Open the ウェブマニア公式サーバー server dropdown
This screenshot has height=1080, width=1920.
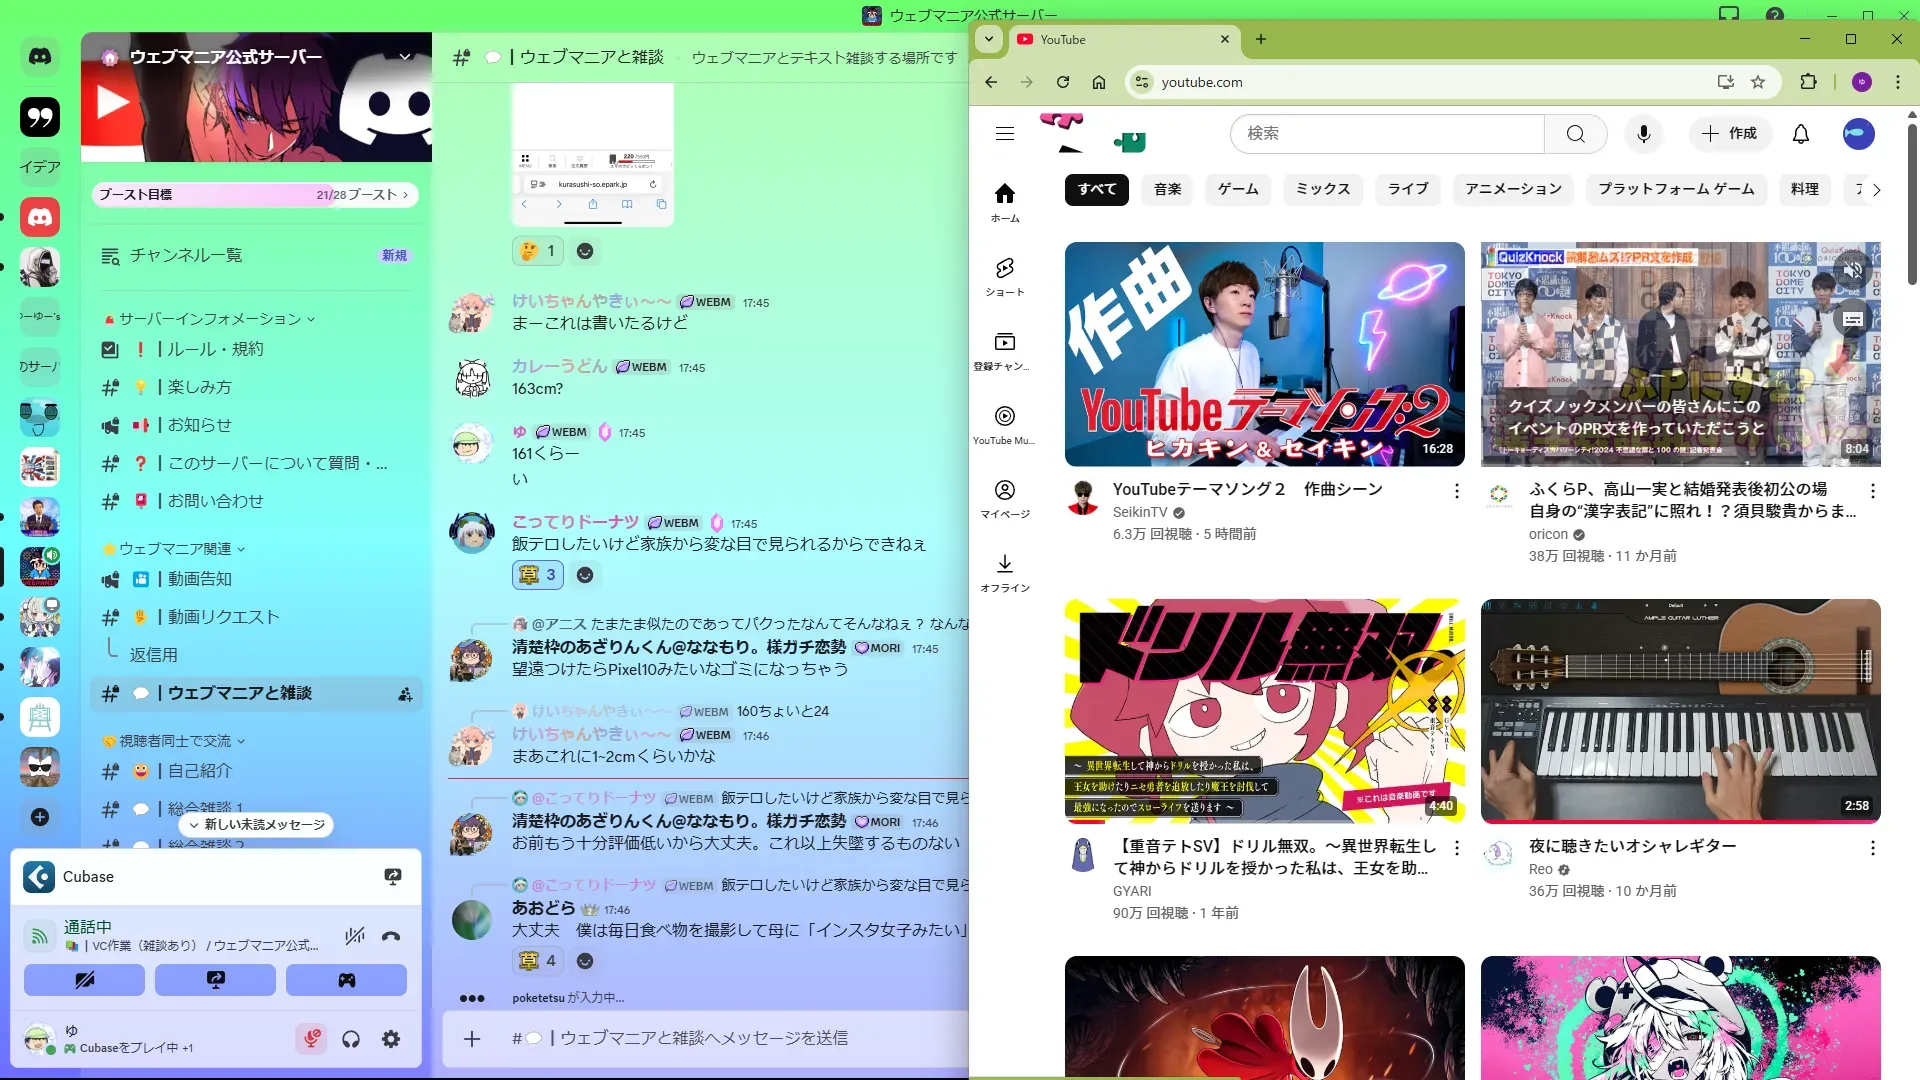click(405, 57)
